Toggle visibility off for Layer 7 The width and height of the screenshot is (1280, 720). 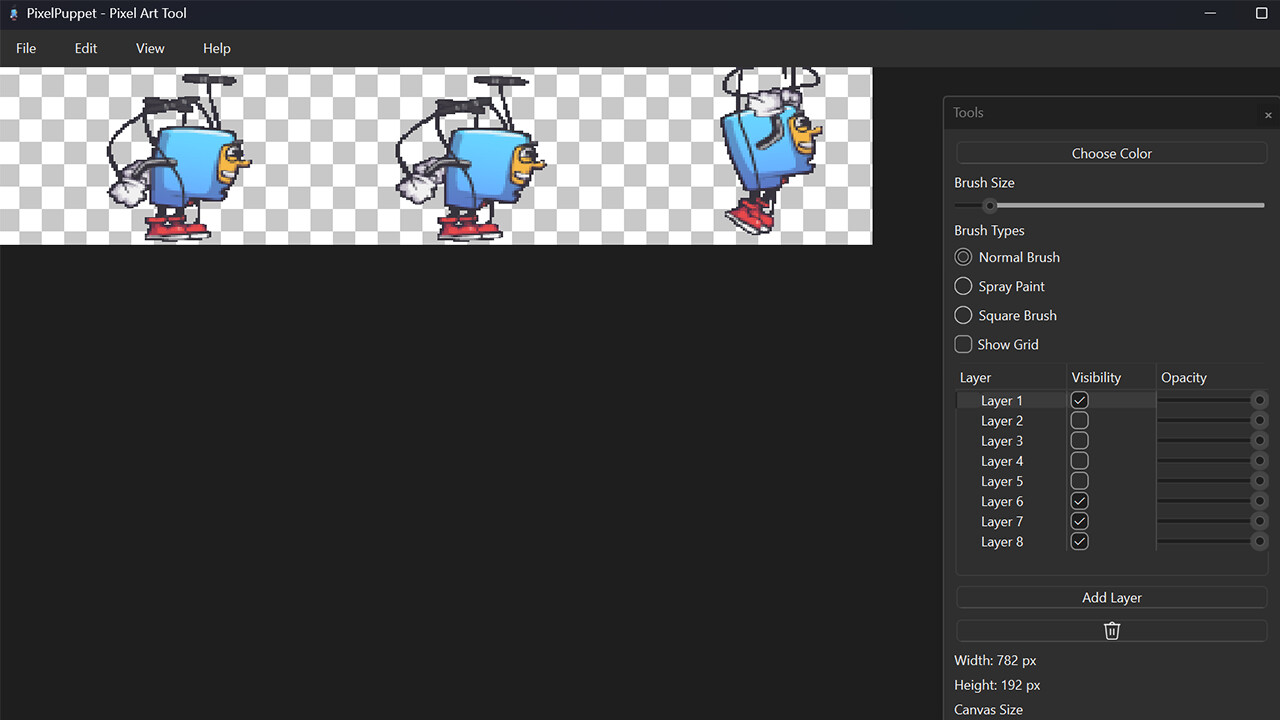point(1079,521)
